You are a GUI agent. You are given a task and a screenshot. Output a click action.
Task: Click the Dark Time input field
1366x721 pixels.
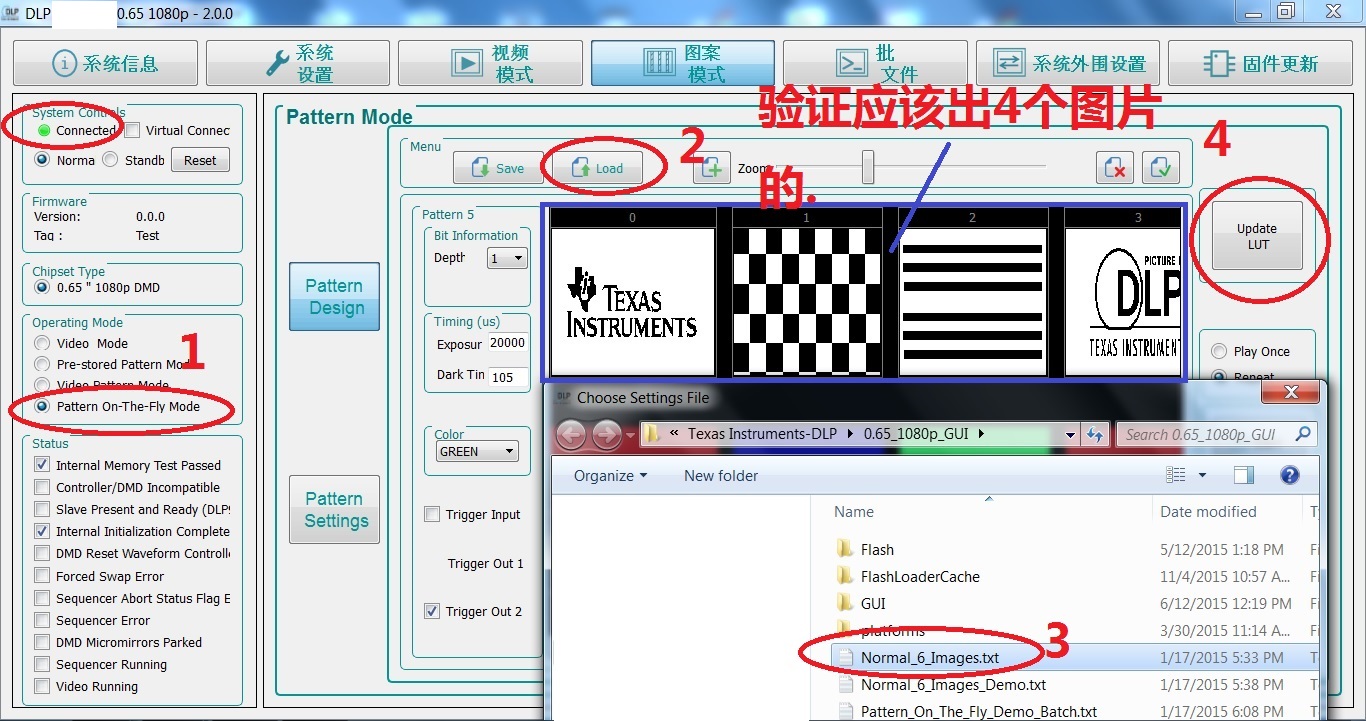508,376
